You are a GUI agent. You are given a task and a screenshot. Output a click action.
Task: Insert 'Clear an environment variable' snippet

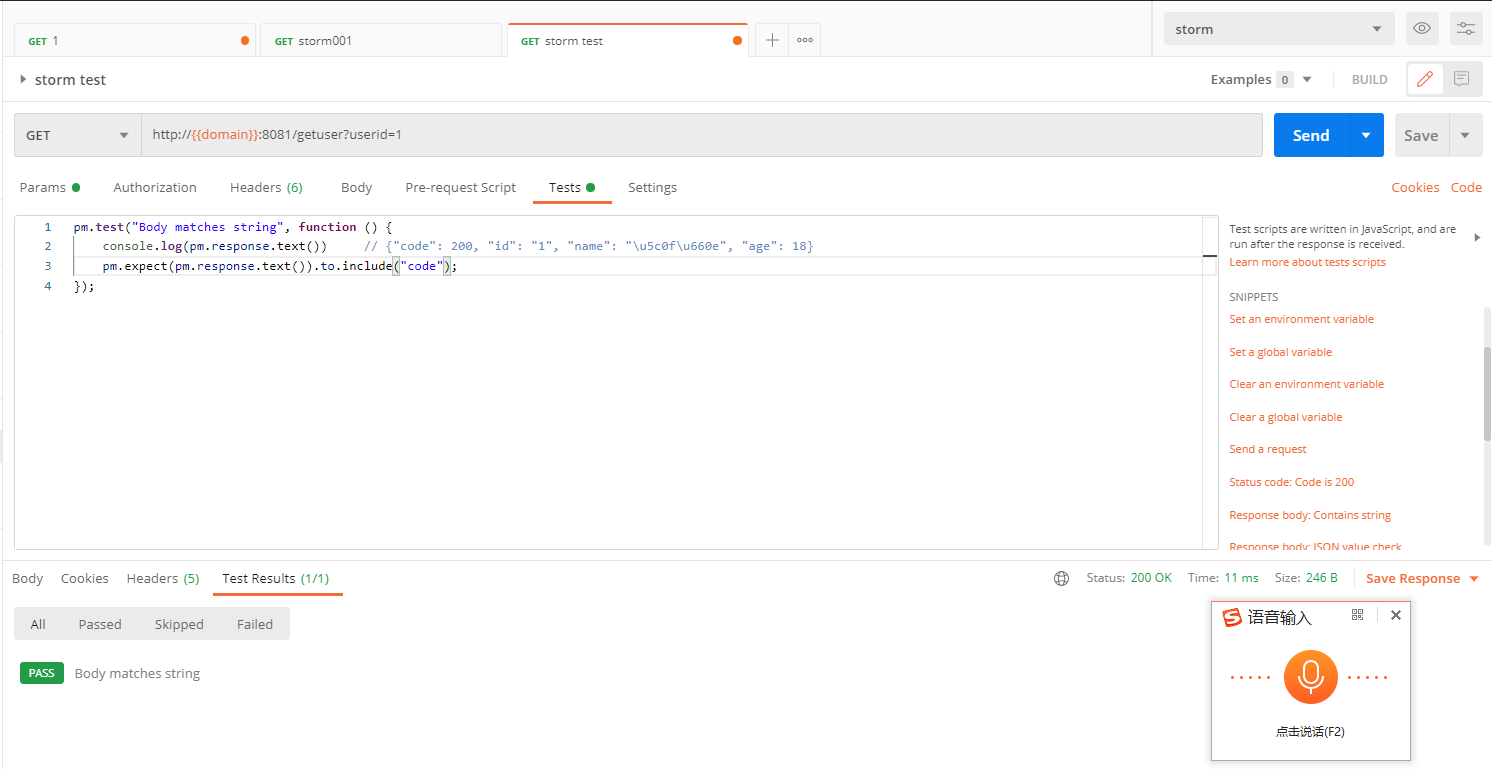(x=1306, y=384)
